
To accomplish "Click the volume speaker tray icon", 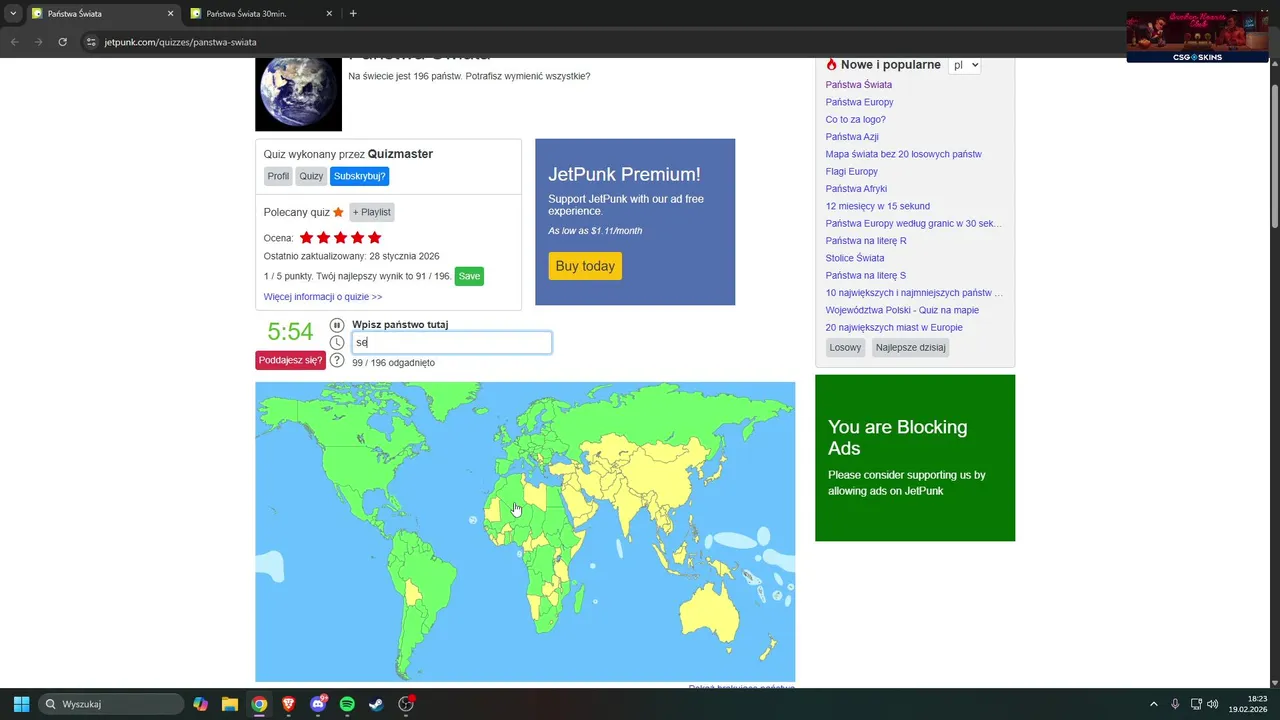I will tap(1213, 704).
